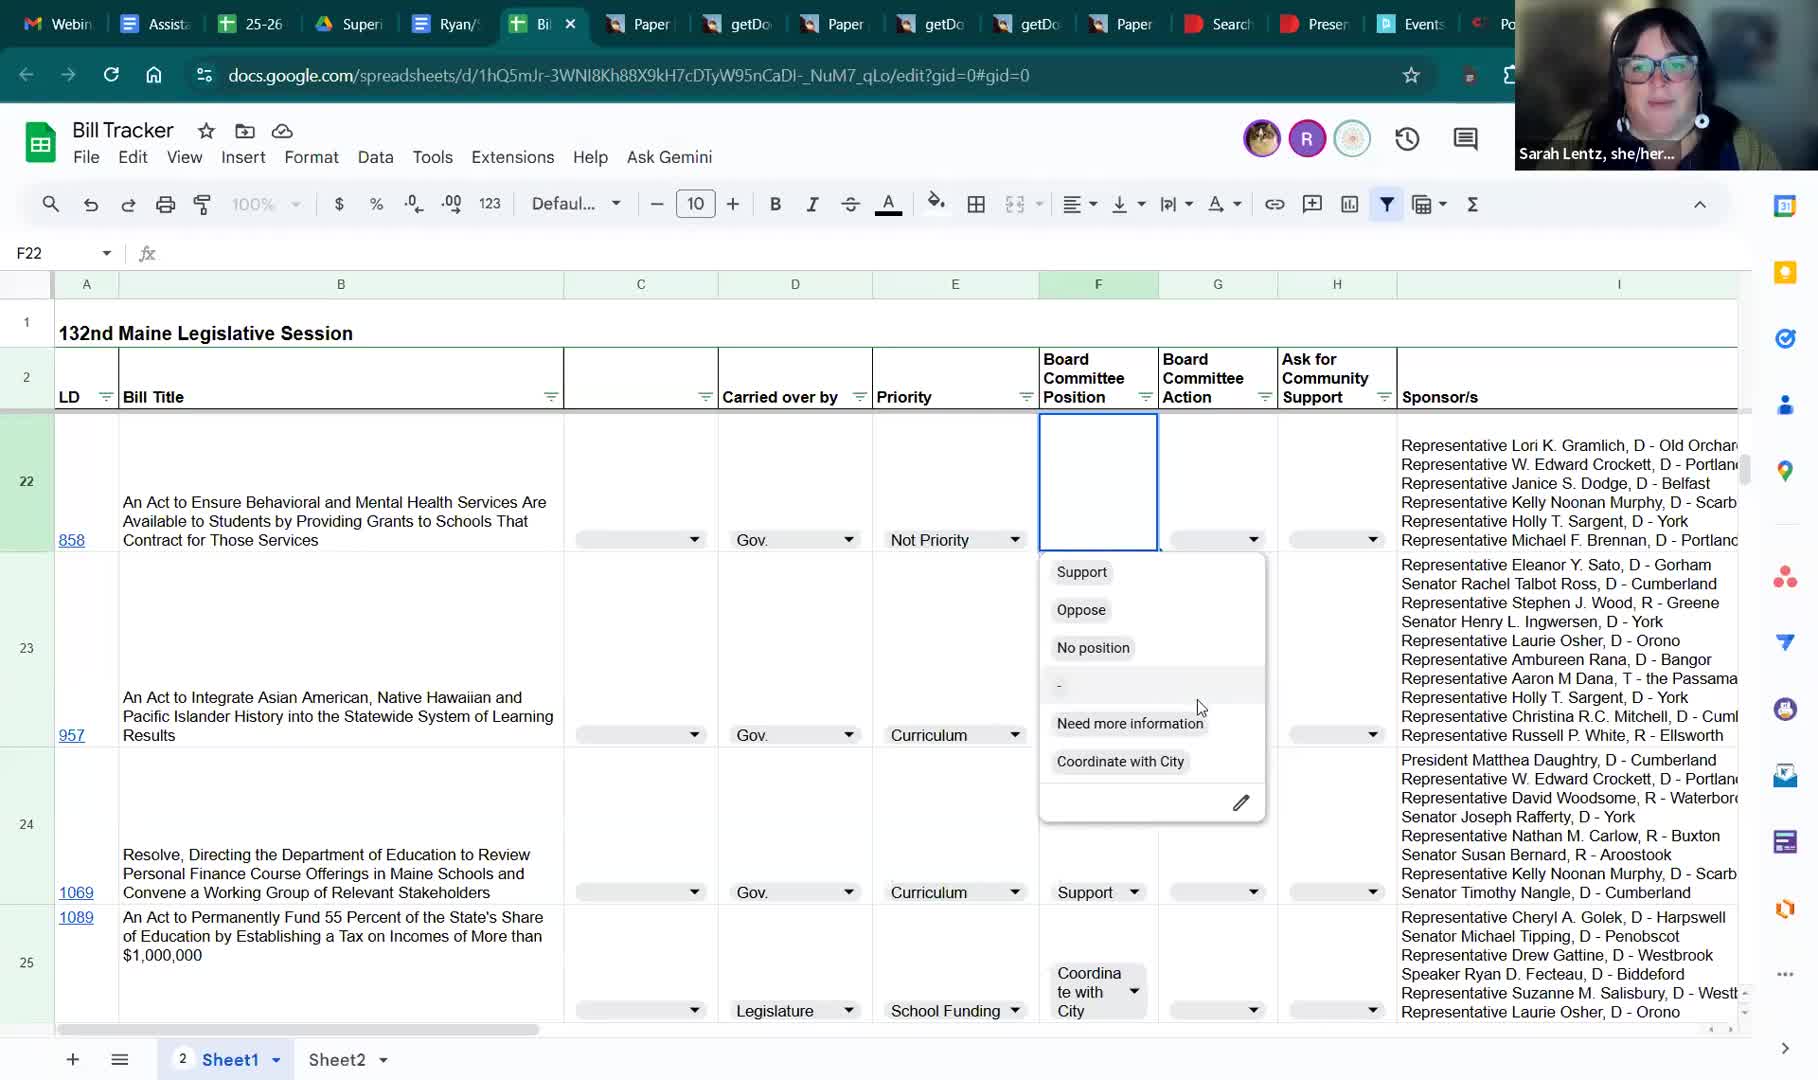
Task: Open version history clock icon
Action: pyautogui.click(x=1407, y=139)
